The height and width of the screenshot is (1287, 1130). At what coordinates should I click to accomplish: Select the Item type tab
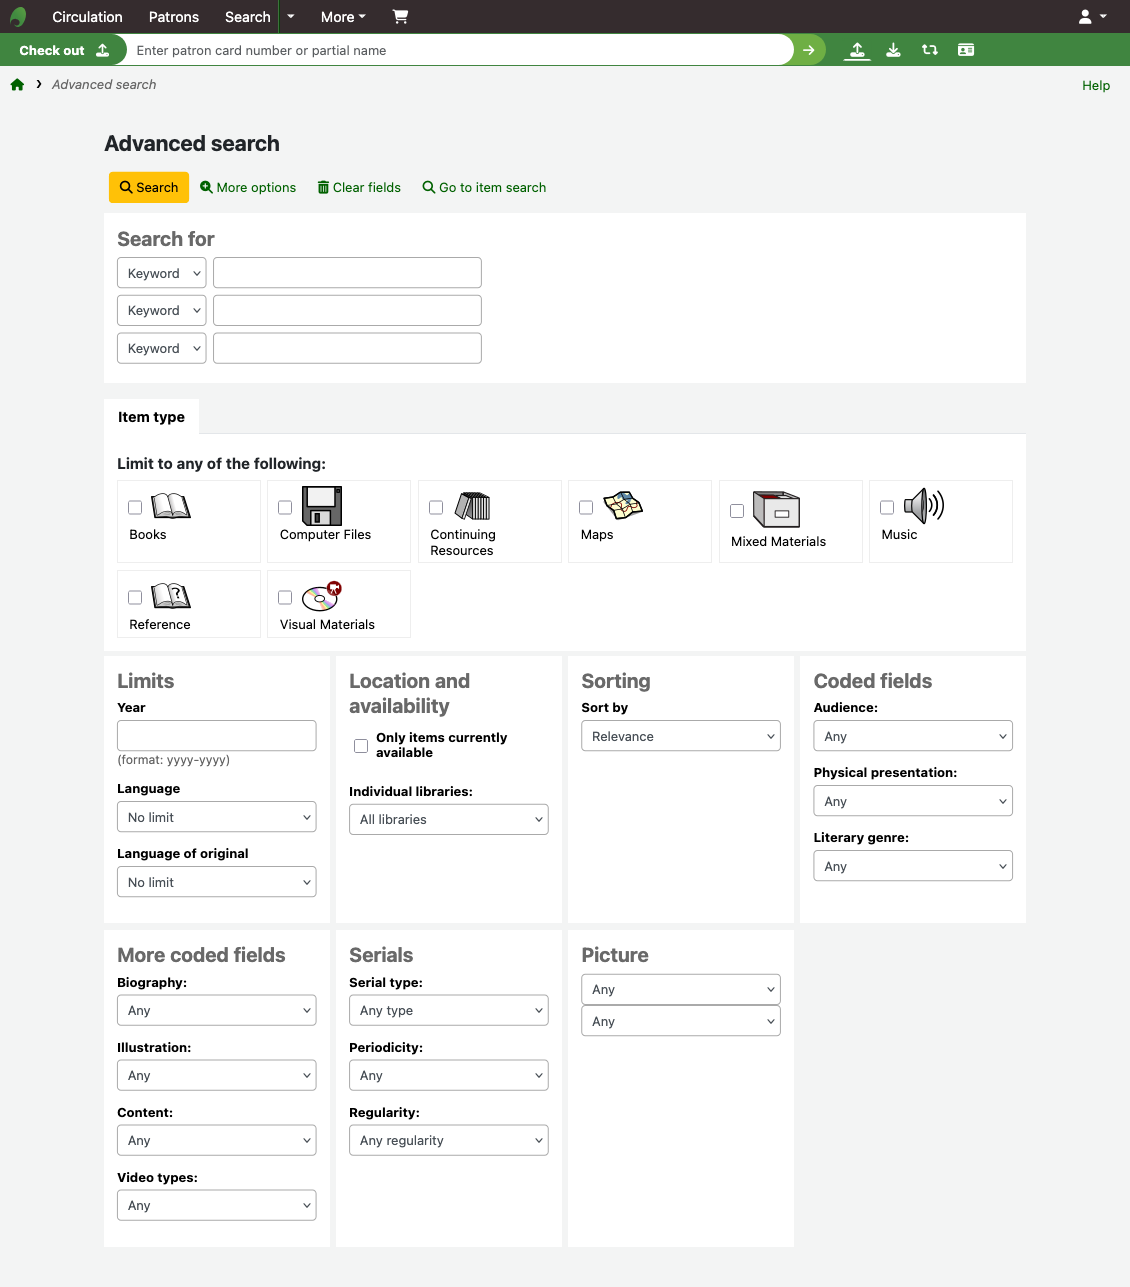tap(151, 417)
